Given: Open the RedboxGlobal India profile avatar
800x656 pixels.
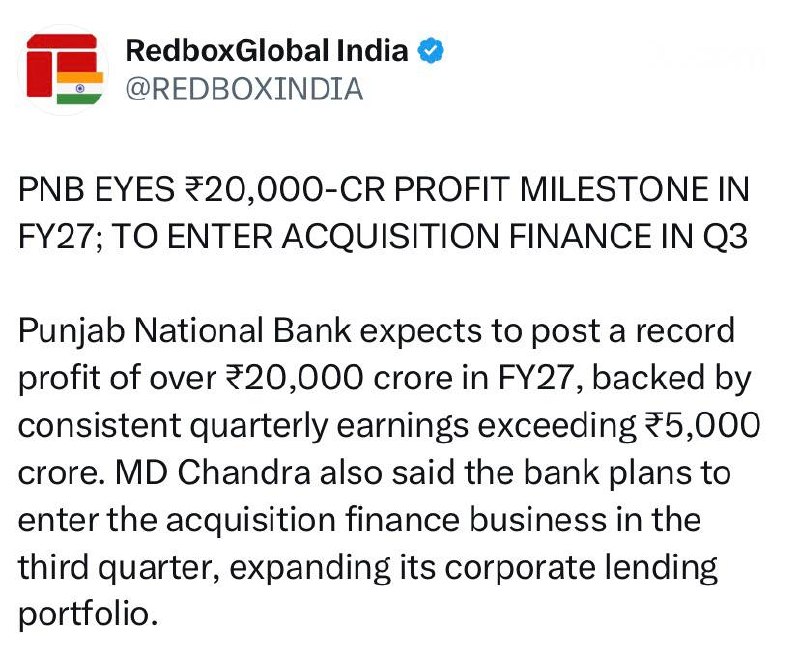Looking at the screenshot, I should pyautogui.click(x=64, y=69).
